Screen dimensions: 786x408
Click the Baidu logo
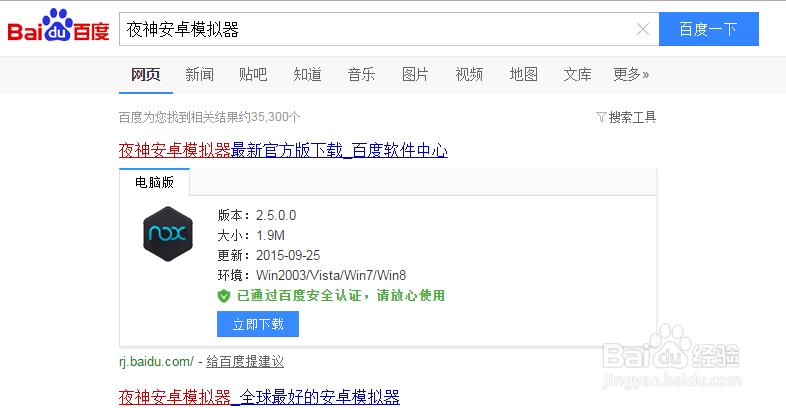pos(59,26)
